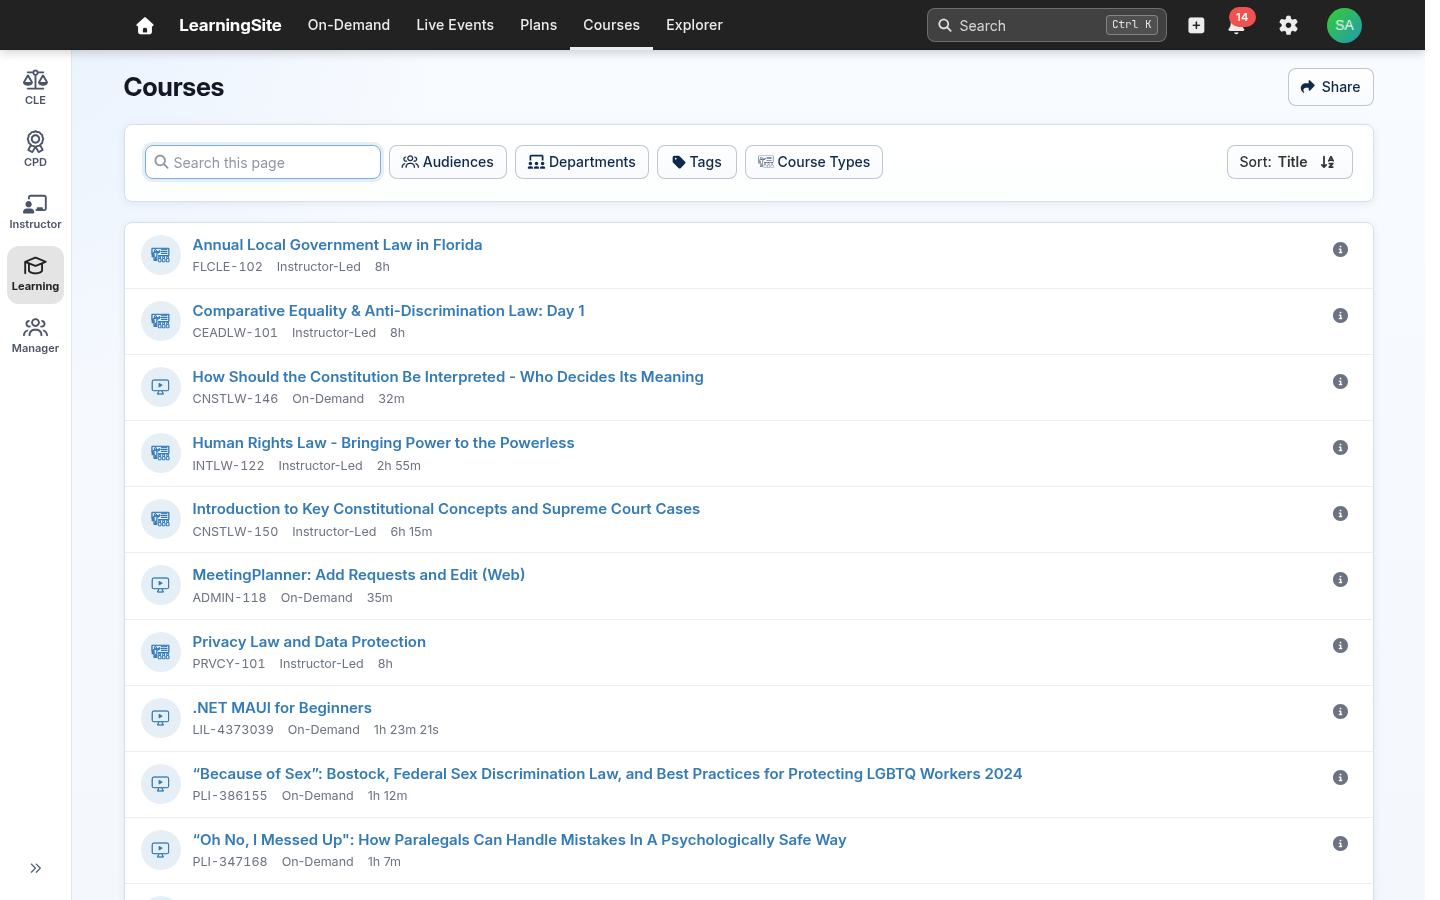Open "Oh No, I Messed Up" course
1440x900 pixels.
[x=519, y=840]
